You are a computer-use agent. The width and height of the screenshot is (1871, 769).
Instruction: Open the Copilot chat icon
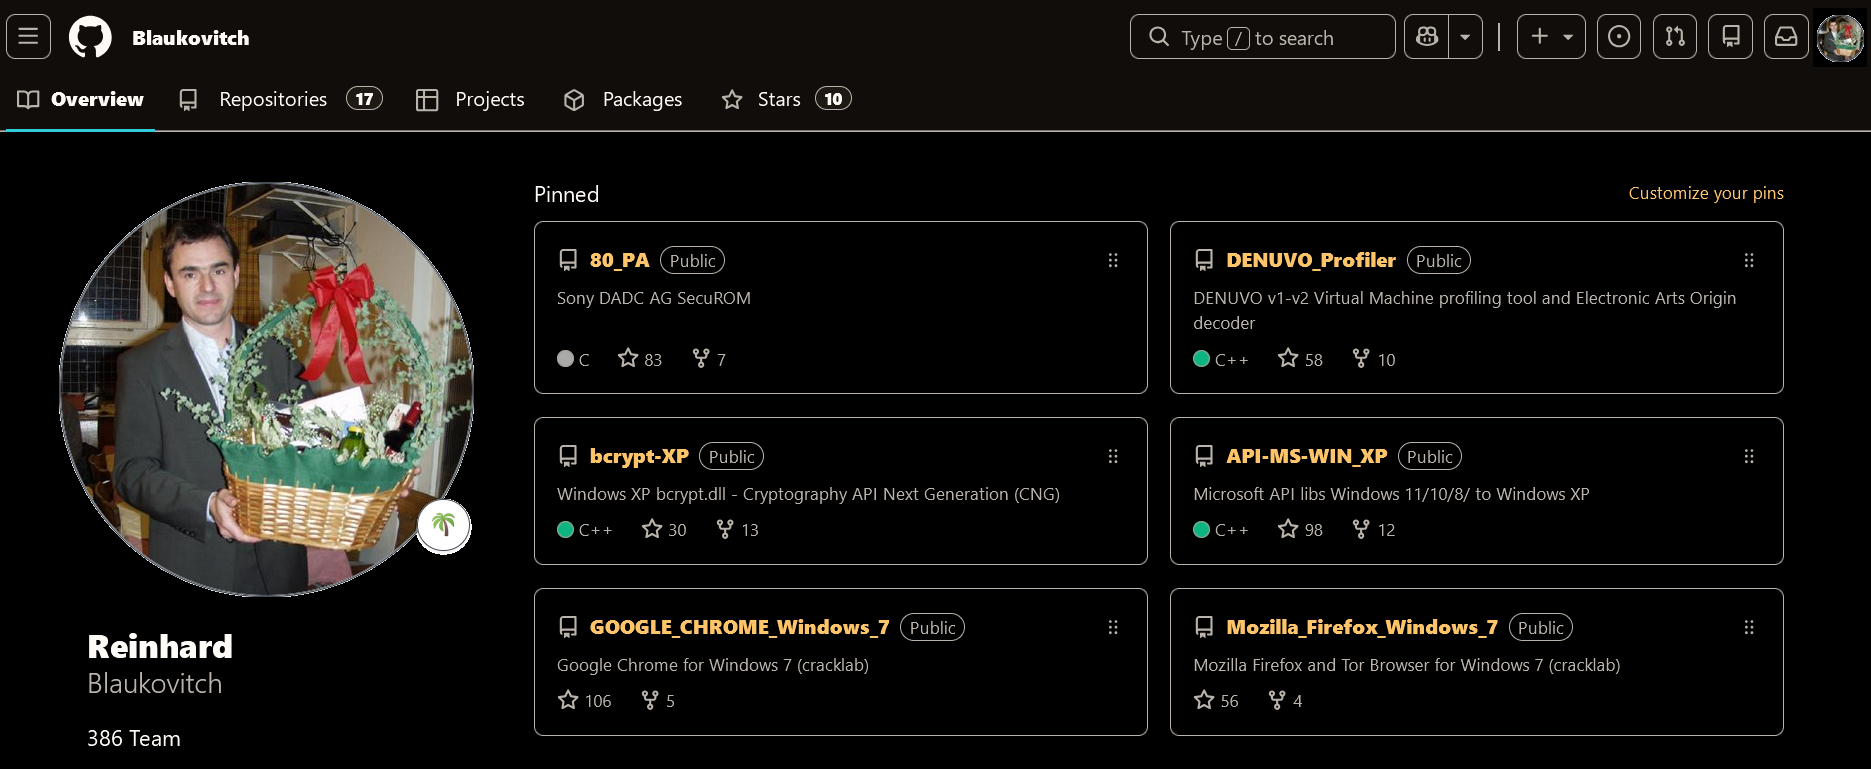pos(1427,37)
